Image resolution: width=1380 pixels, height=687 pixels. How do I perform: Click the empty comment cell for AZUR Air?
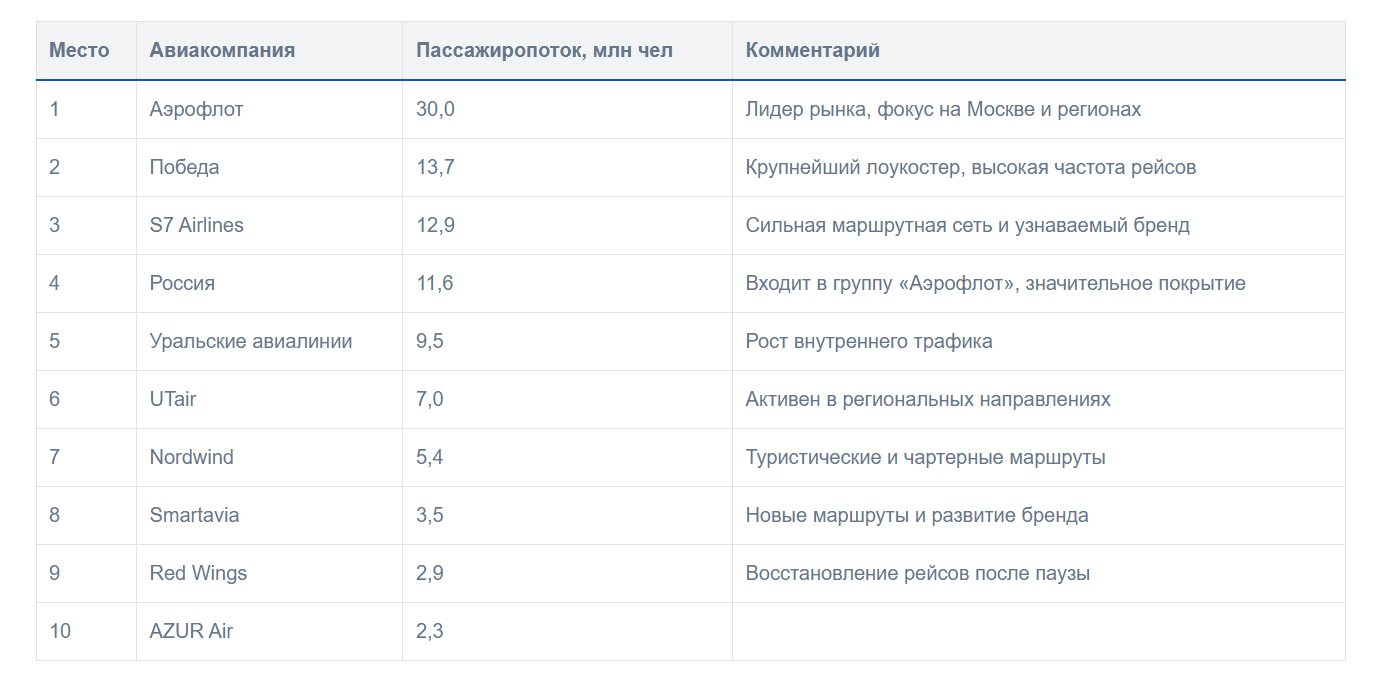pyautogui.click(x=1038, y=631)
